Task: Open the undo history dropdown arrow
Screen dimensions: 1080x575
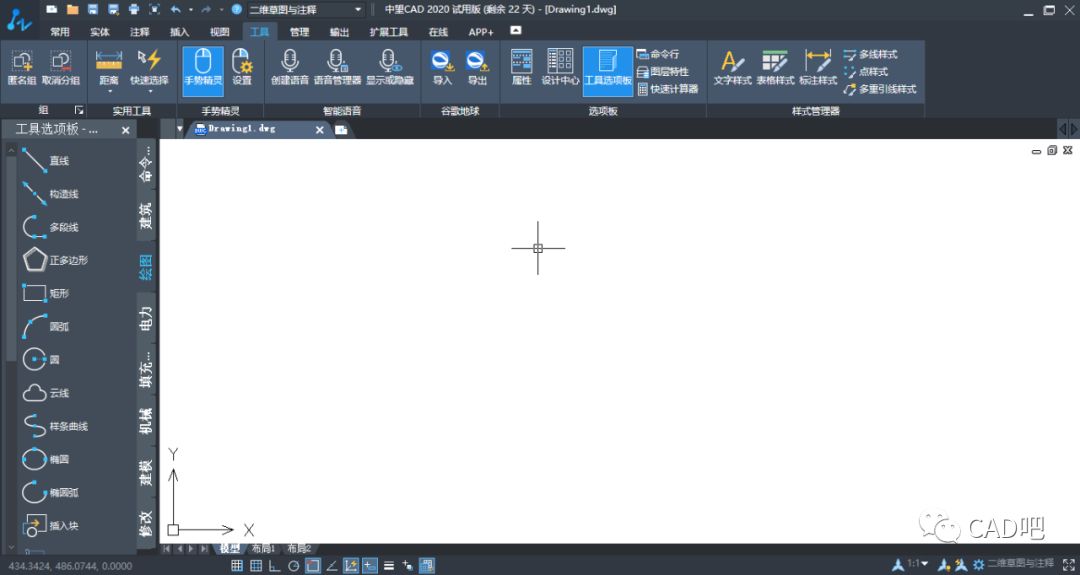Action: pos(191,10)
